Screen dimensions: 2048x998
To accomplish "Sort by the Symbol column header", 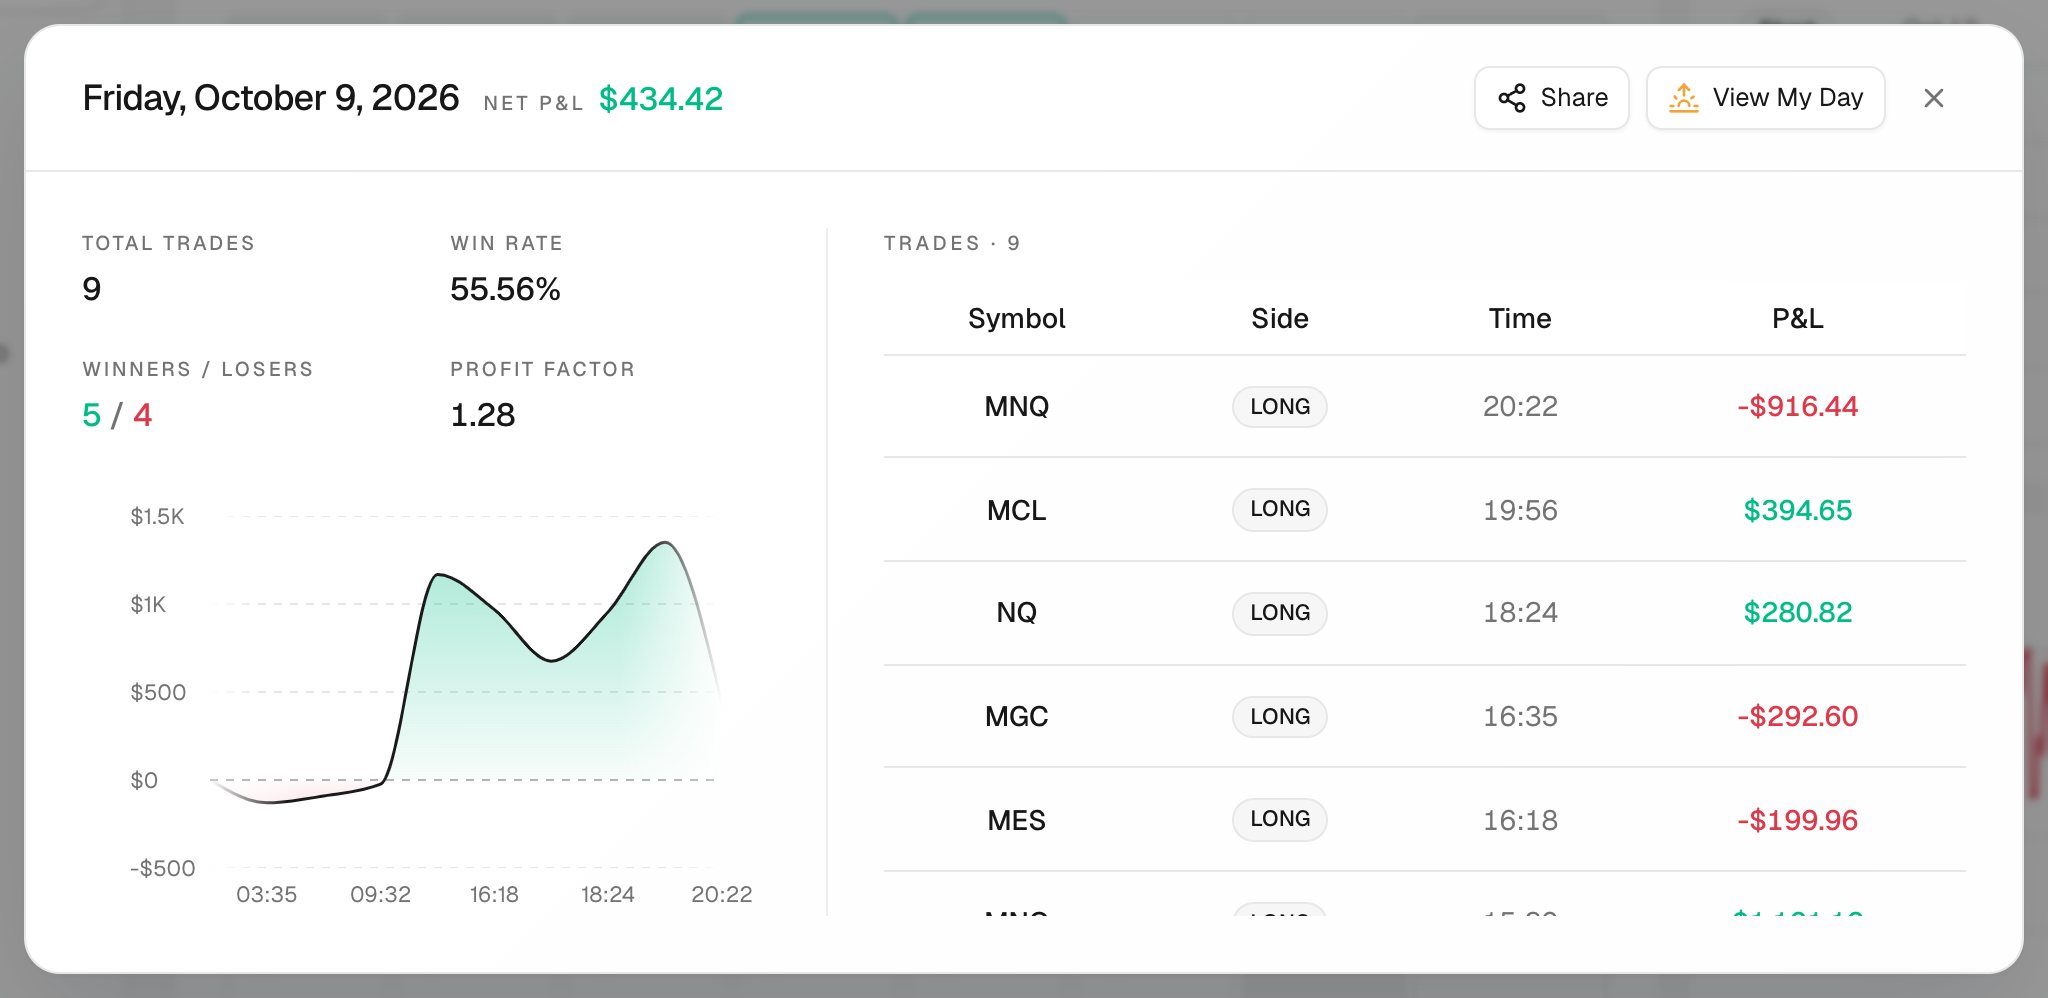I will (1016, 318).
